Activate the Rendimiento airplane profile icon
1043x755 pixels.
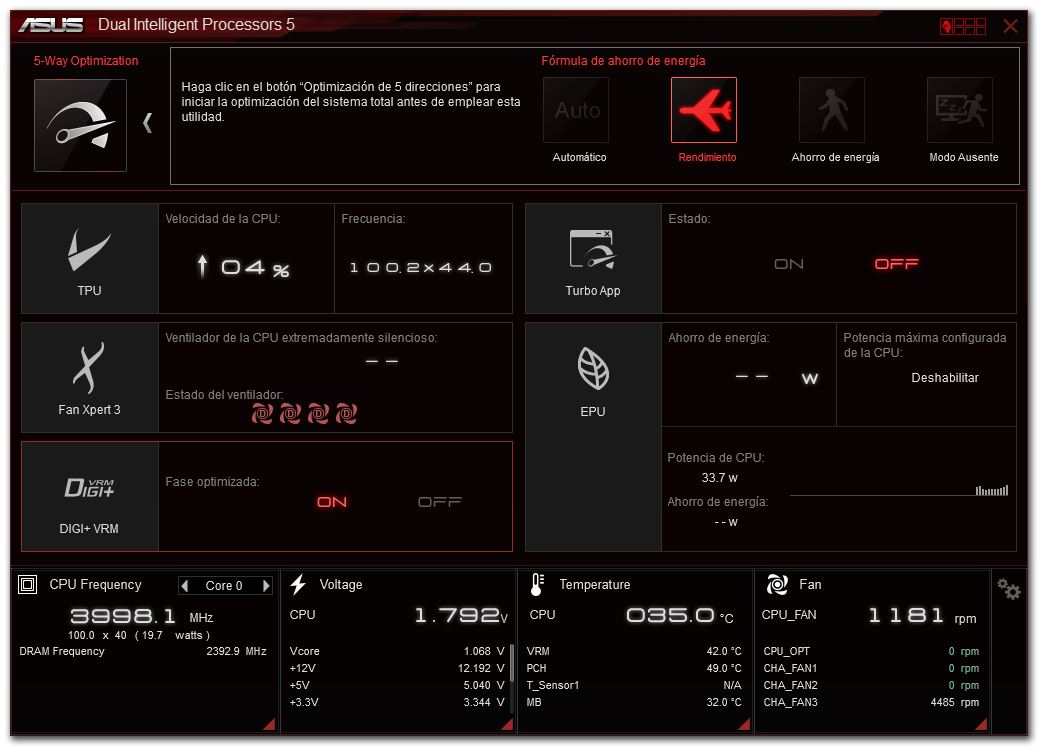coord(704,110)
